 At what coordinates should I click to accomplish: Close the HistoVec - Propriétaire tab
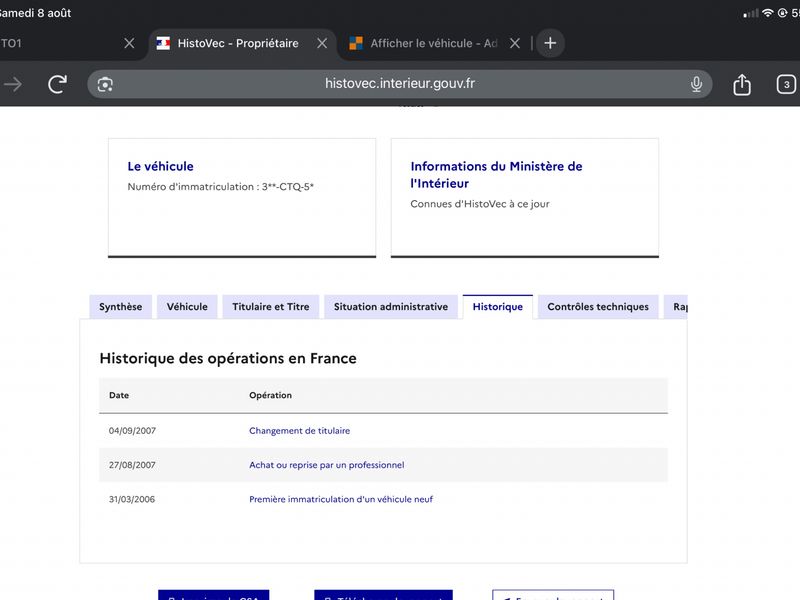[x=322, y=43]
